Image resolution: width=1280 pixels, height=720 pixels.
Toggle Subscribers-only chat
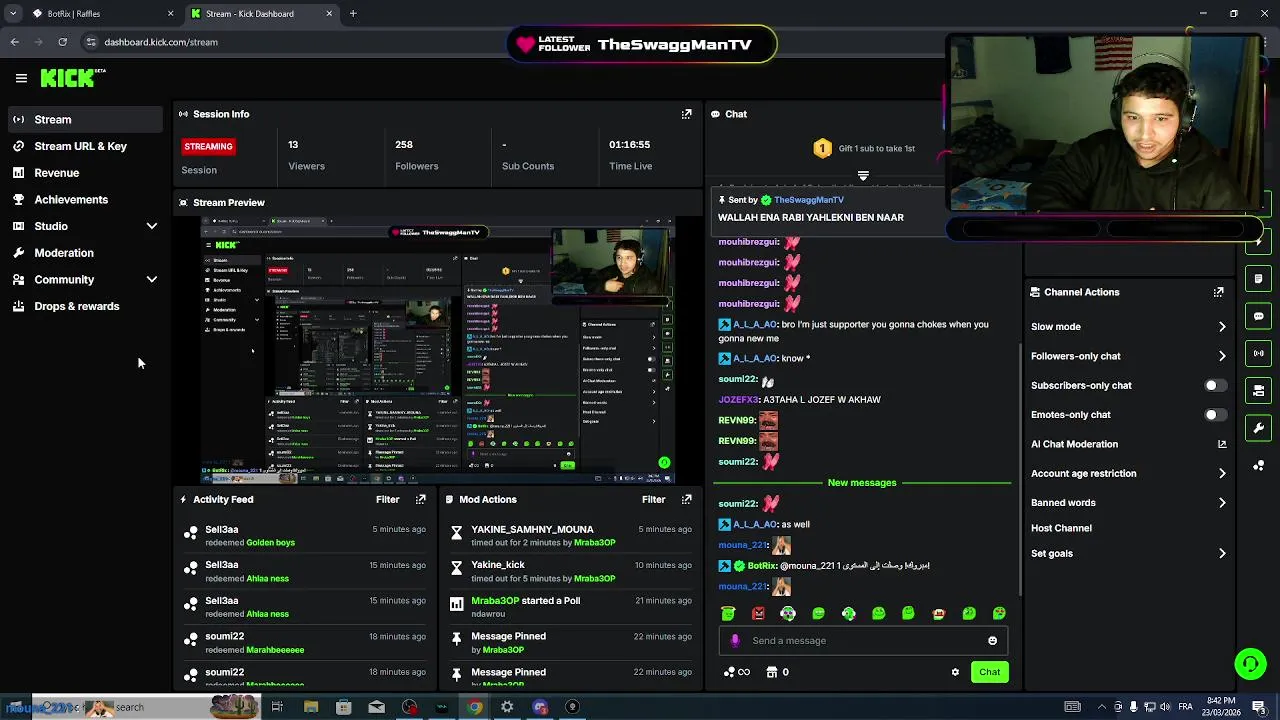(1215, 385)
